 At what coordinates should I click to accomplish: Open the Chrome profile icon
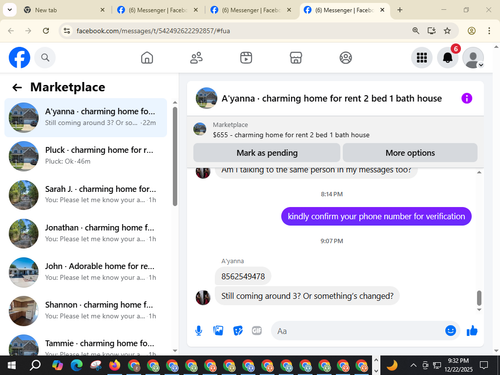coord(471,31)
